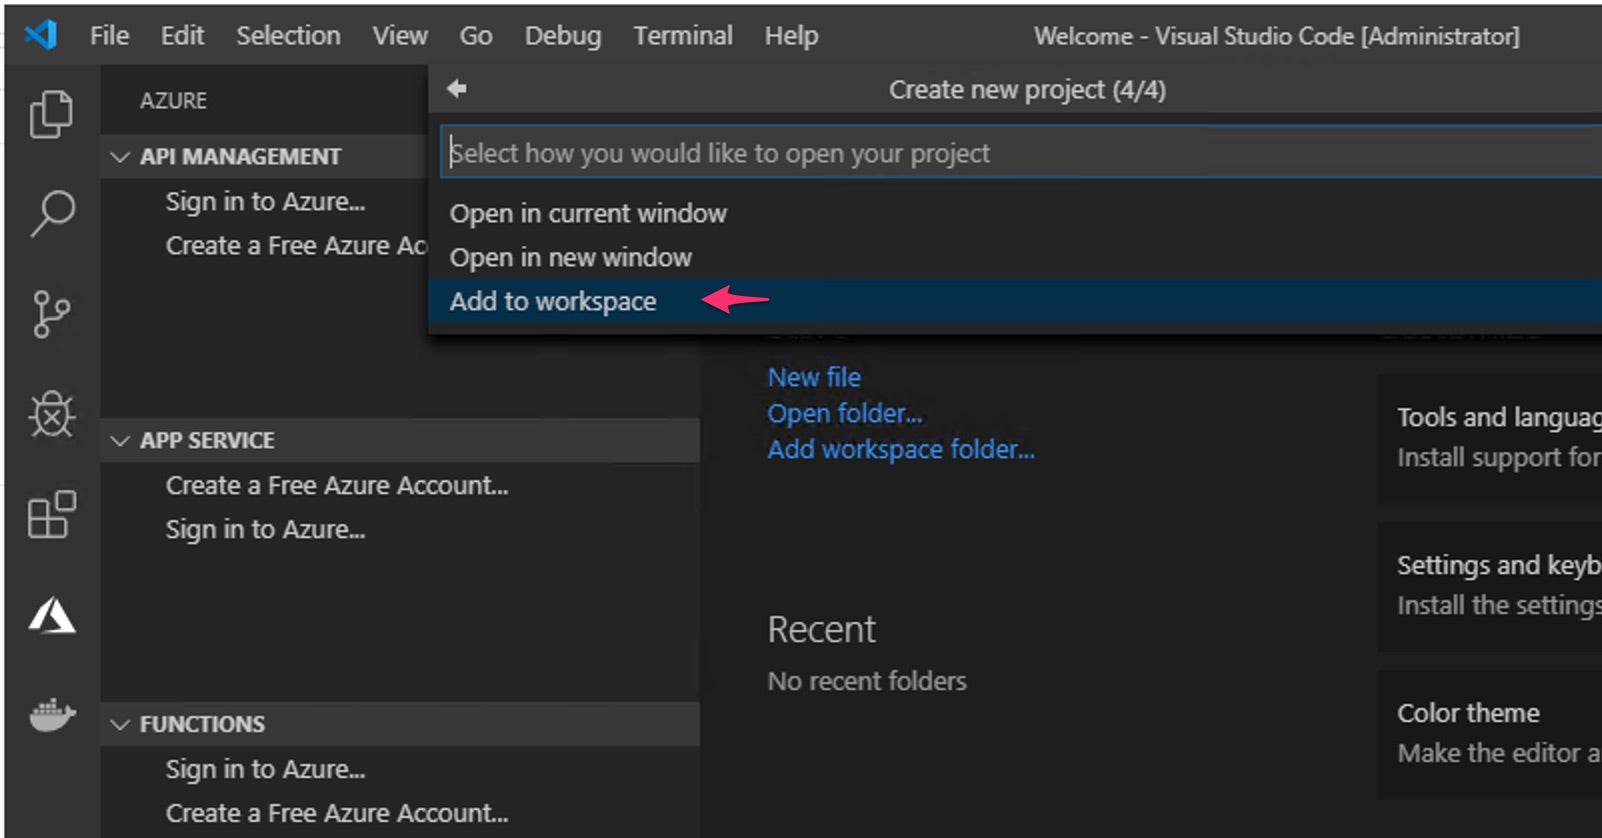The height and width of the screenshot is (838, 1602).
Task: Choose 'Add to workspace' option
Action: [553, 301]
